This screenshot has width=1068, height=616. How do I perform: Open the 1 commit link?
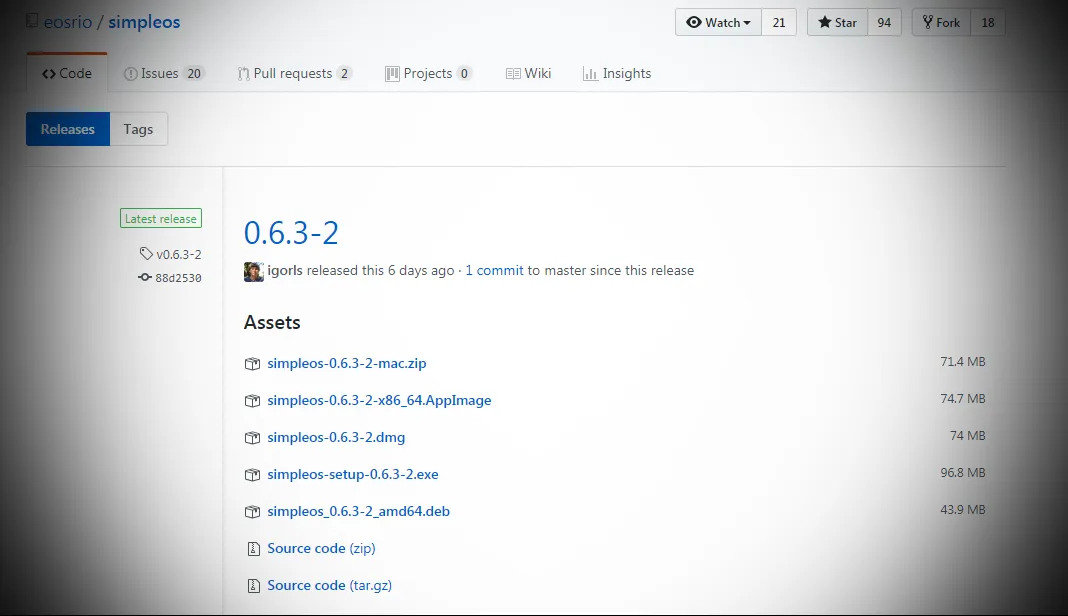click(494, 270)
